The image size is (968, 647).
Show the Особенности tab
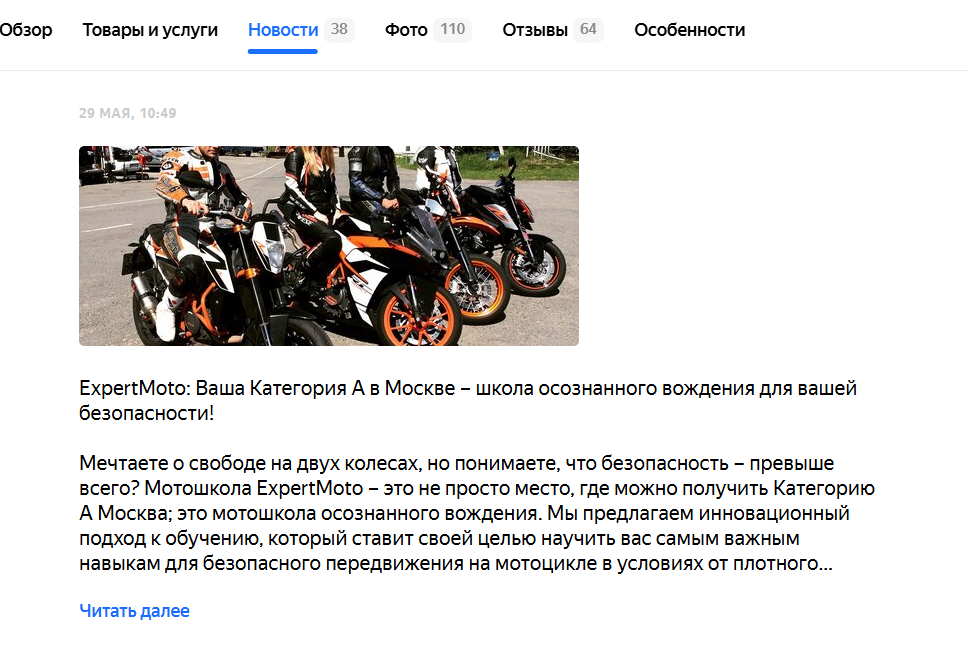[690, 30]
